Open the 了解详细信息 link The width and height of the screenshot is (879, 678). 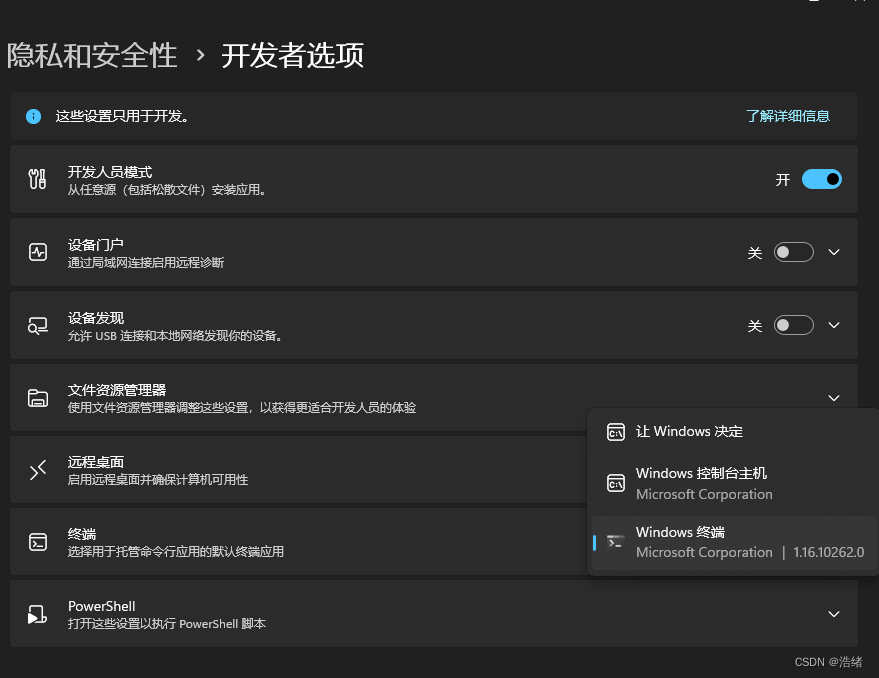point(787,116)
